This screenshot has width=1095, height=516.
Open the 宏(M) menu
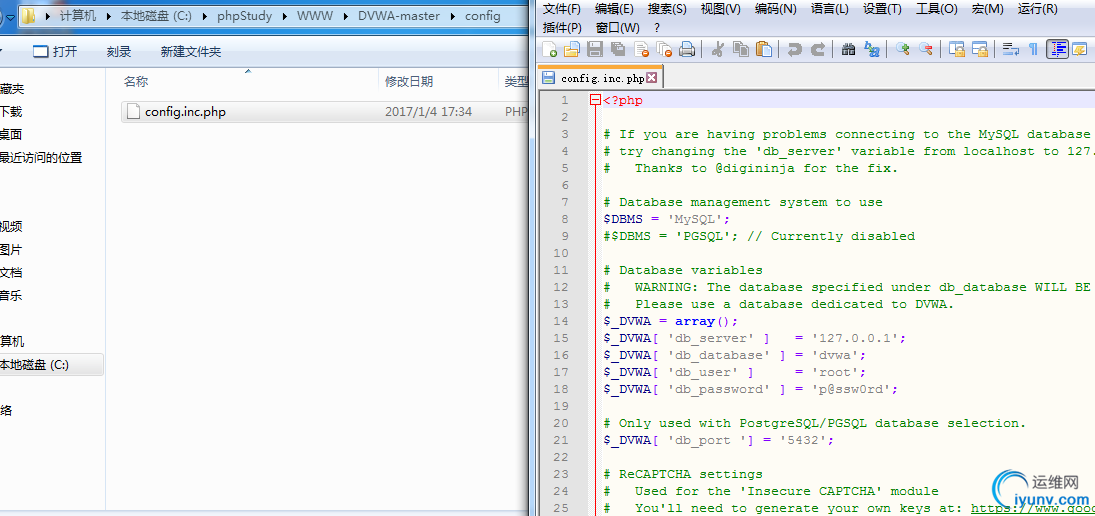(x=987, y=9)
